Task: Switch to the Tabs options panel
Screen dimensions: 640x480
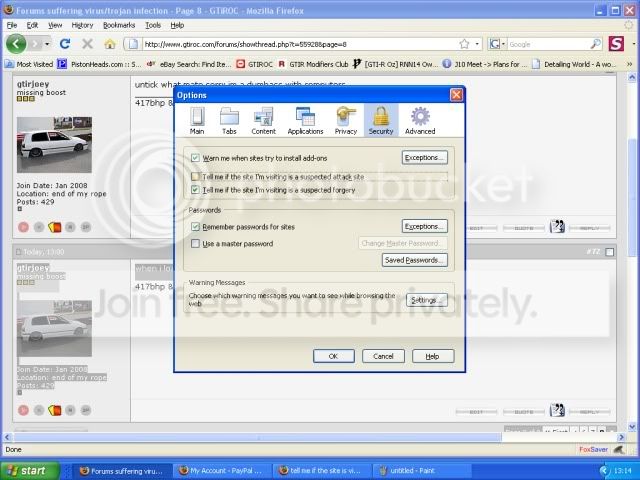Action: tap(229, 119)
